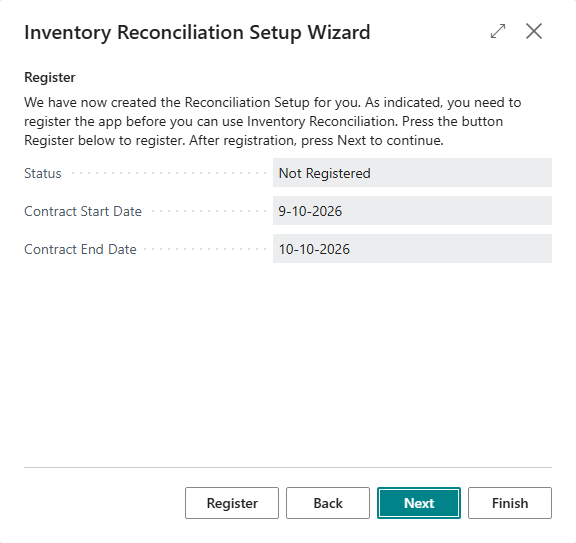Go Back to the previous wizard step
Image resolution: width=576 pixels, height=543 pixels.
coord(328,503)
